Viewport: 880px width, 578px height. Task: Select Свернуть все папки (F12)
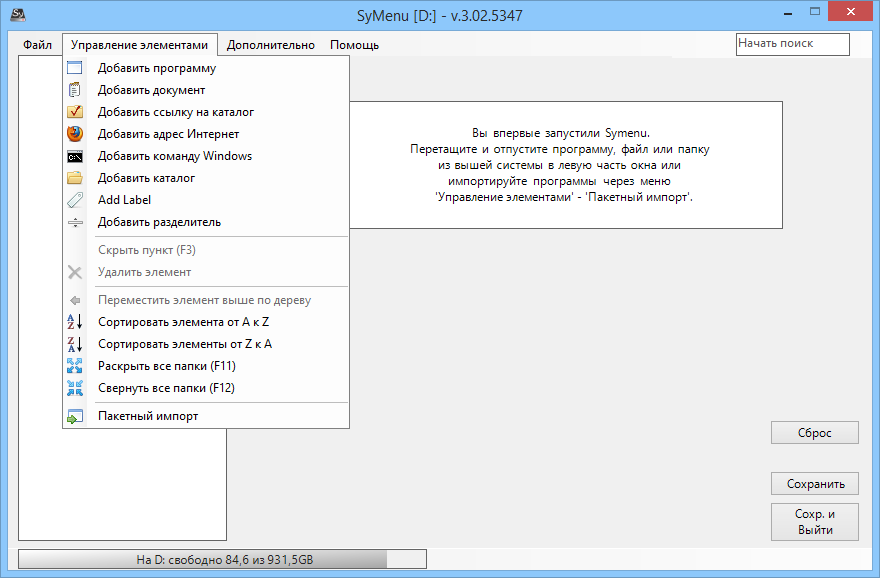[x=206, y=388]
